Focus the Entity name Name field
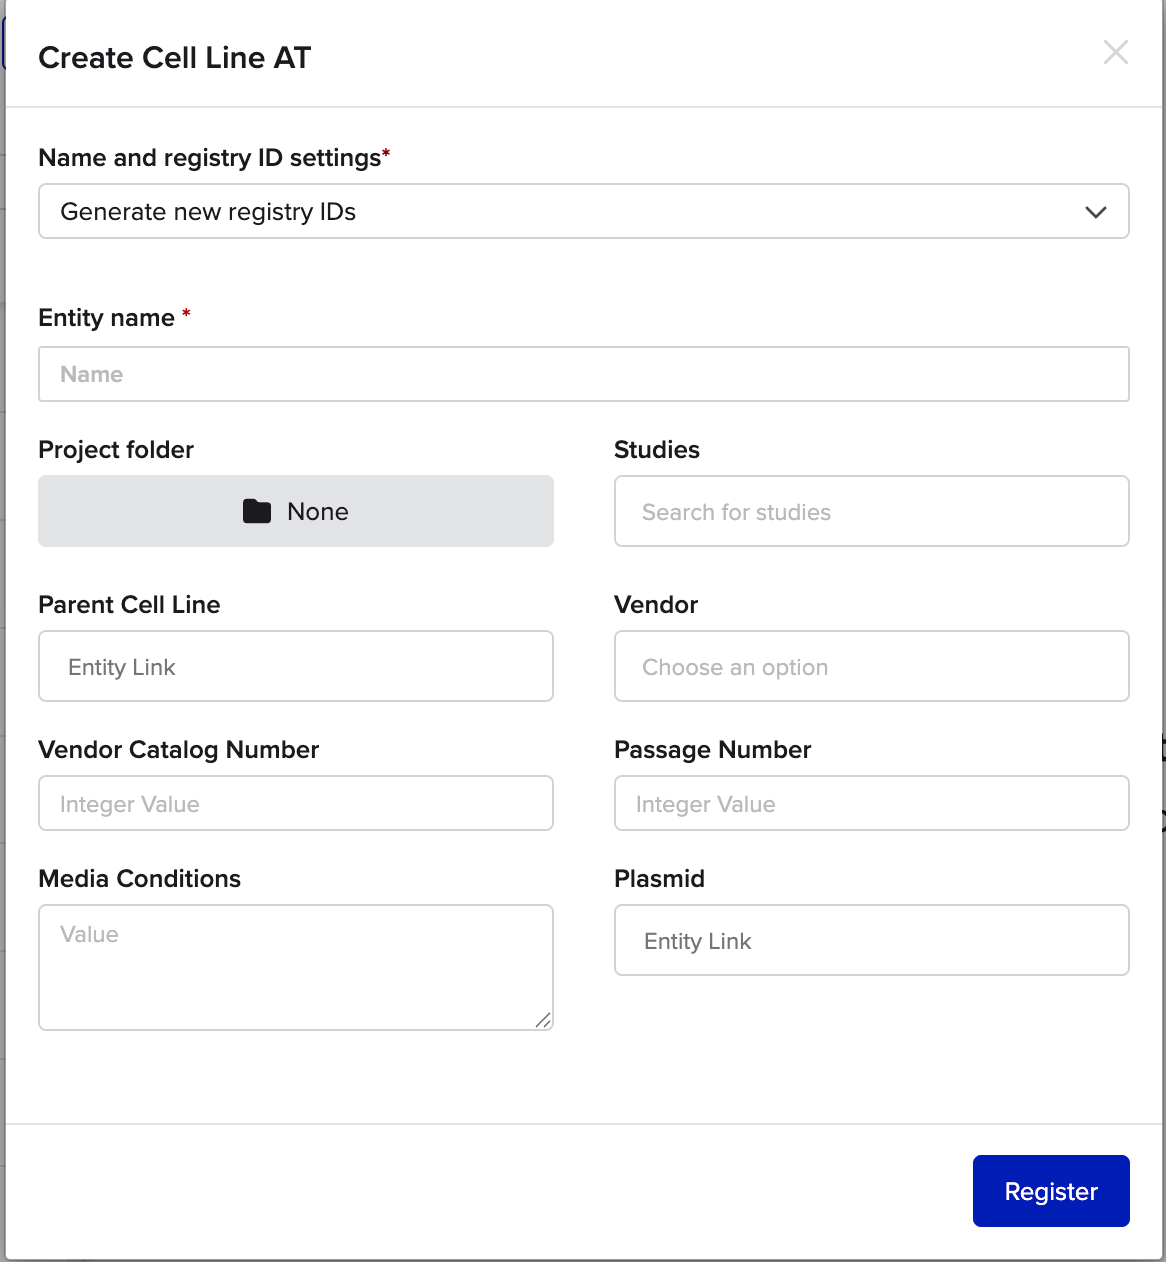This screenshot has width=1166, height=1262. 583,374
